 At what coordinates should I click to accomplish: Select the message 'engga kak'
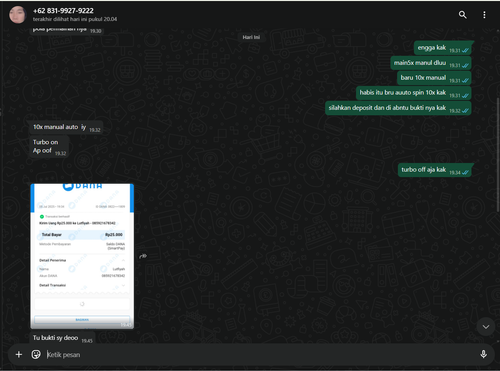coord(443,48)
